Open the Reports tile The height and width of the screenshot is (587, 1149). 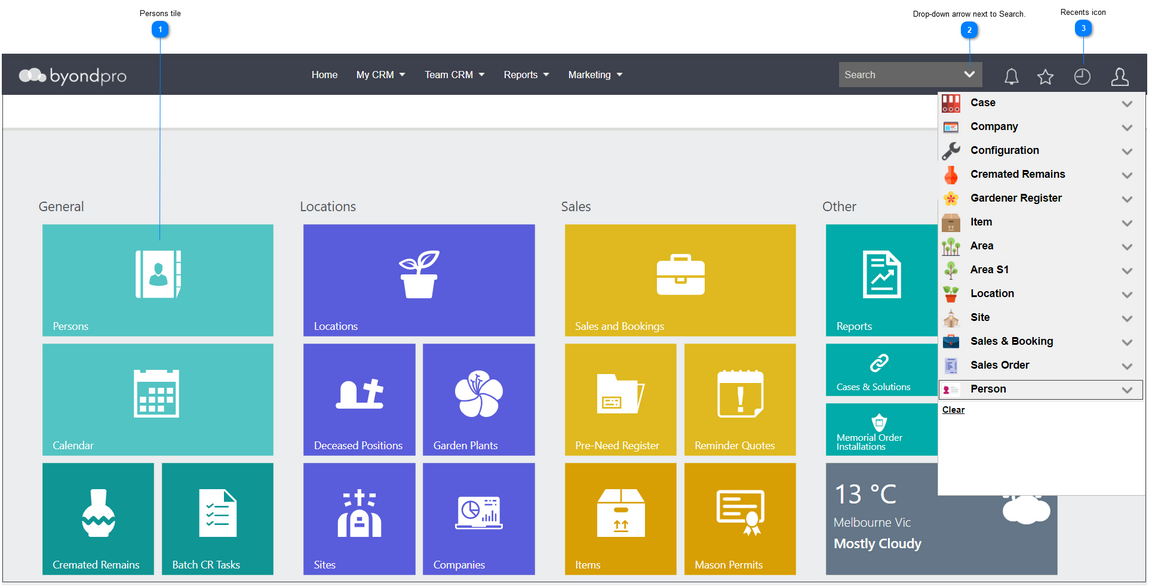coord(882,280)
